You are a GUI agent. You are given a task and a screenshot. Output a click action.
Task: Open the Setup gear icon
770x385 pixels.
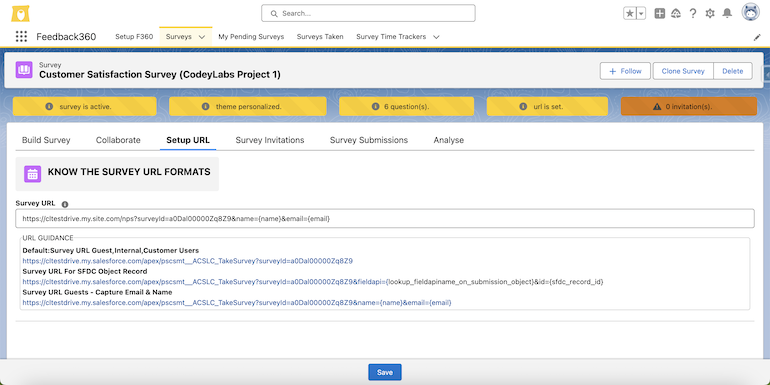[710, 13]
